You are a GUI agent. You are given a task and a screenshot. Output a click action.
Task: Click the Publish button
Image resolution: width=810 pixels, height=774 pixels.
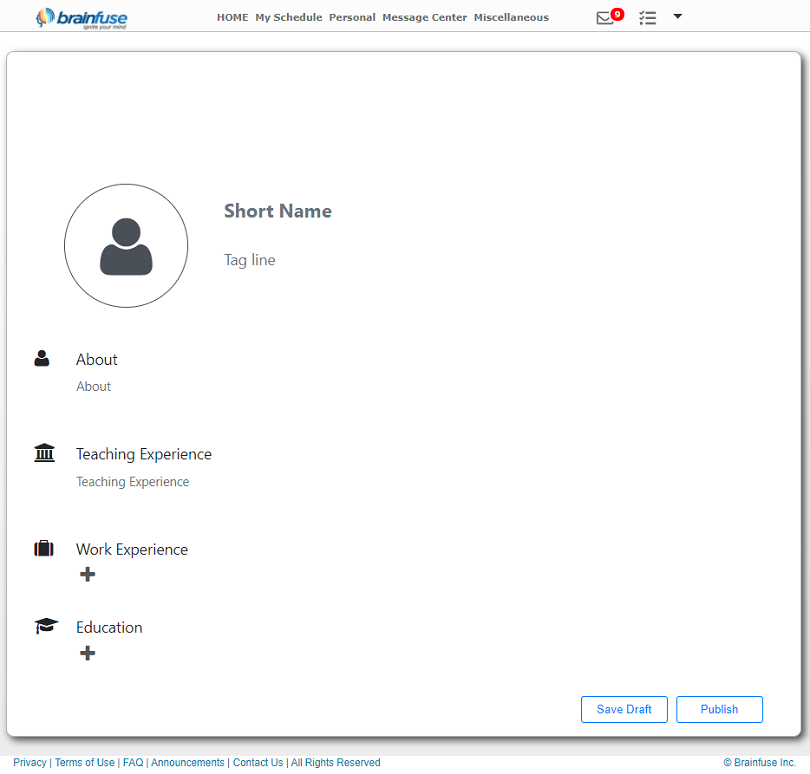click(719, 709)
